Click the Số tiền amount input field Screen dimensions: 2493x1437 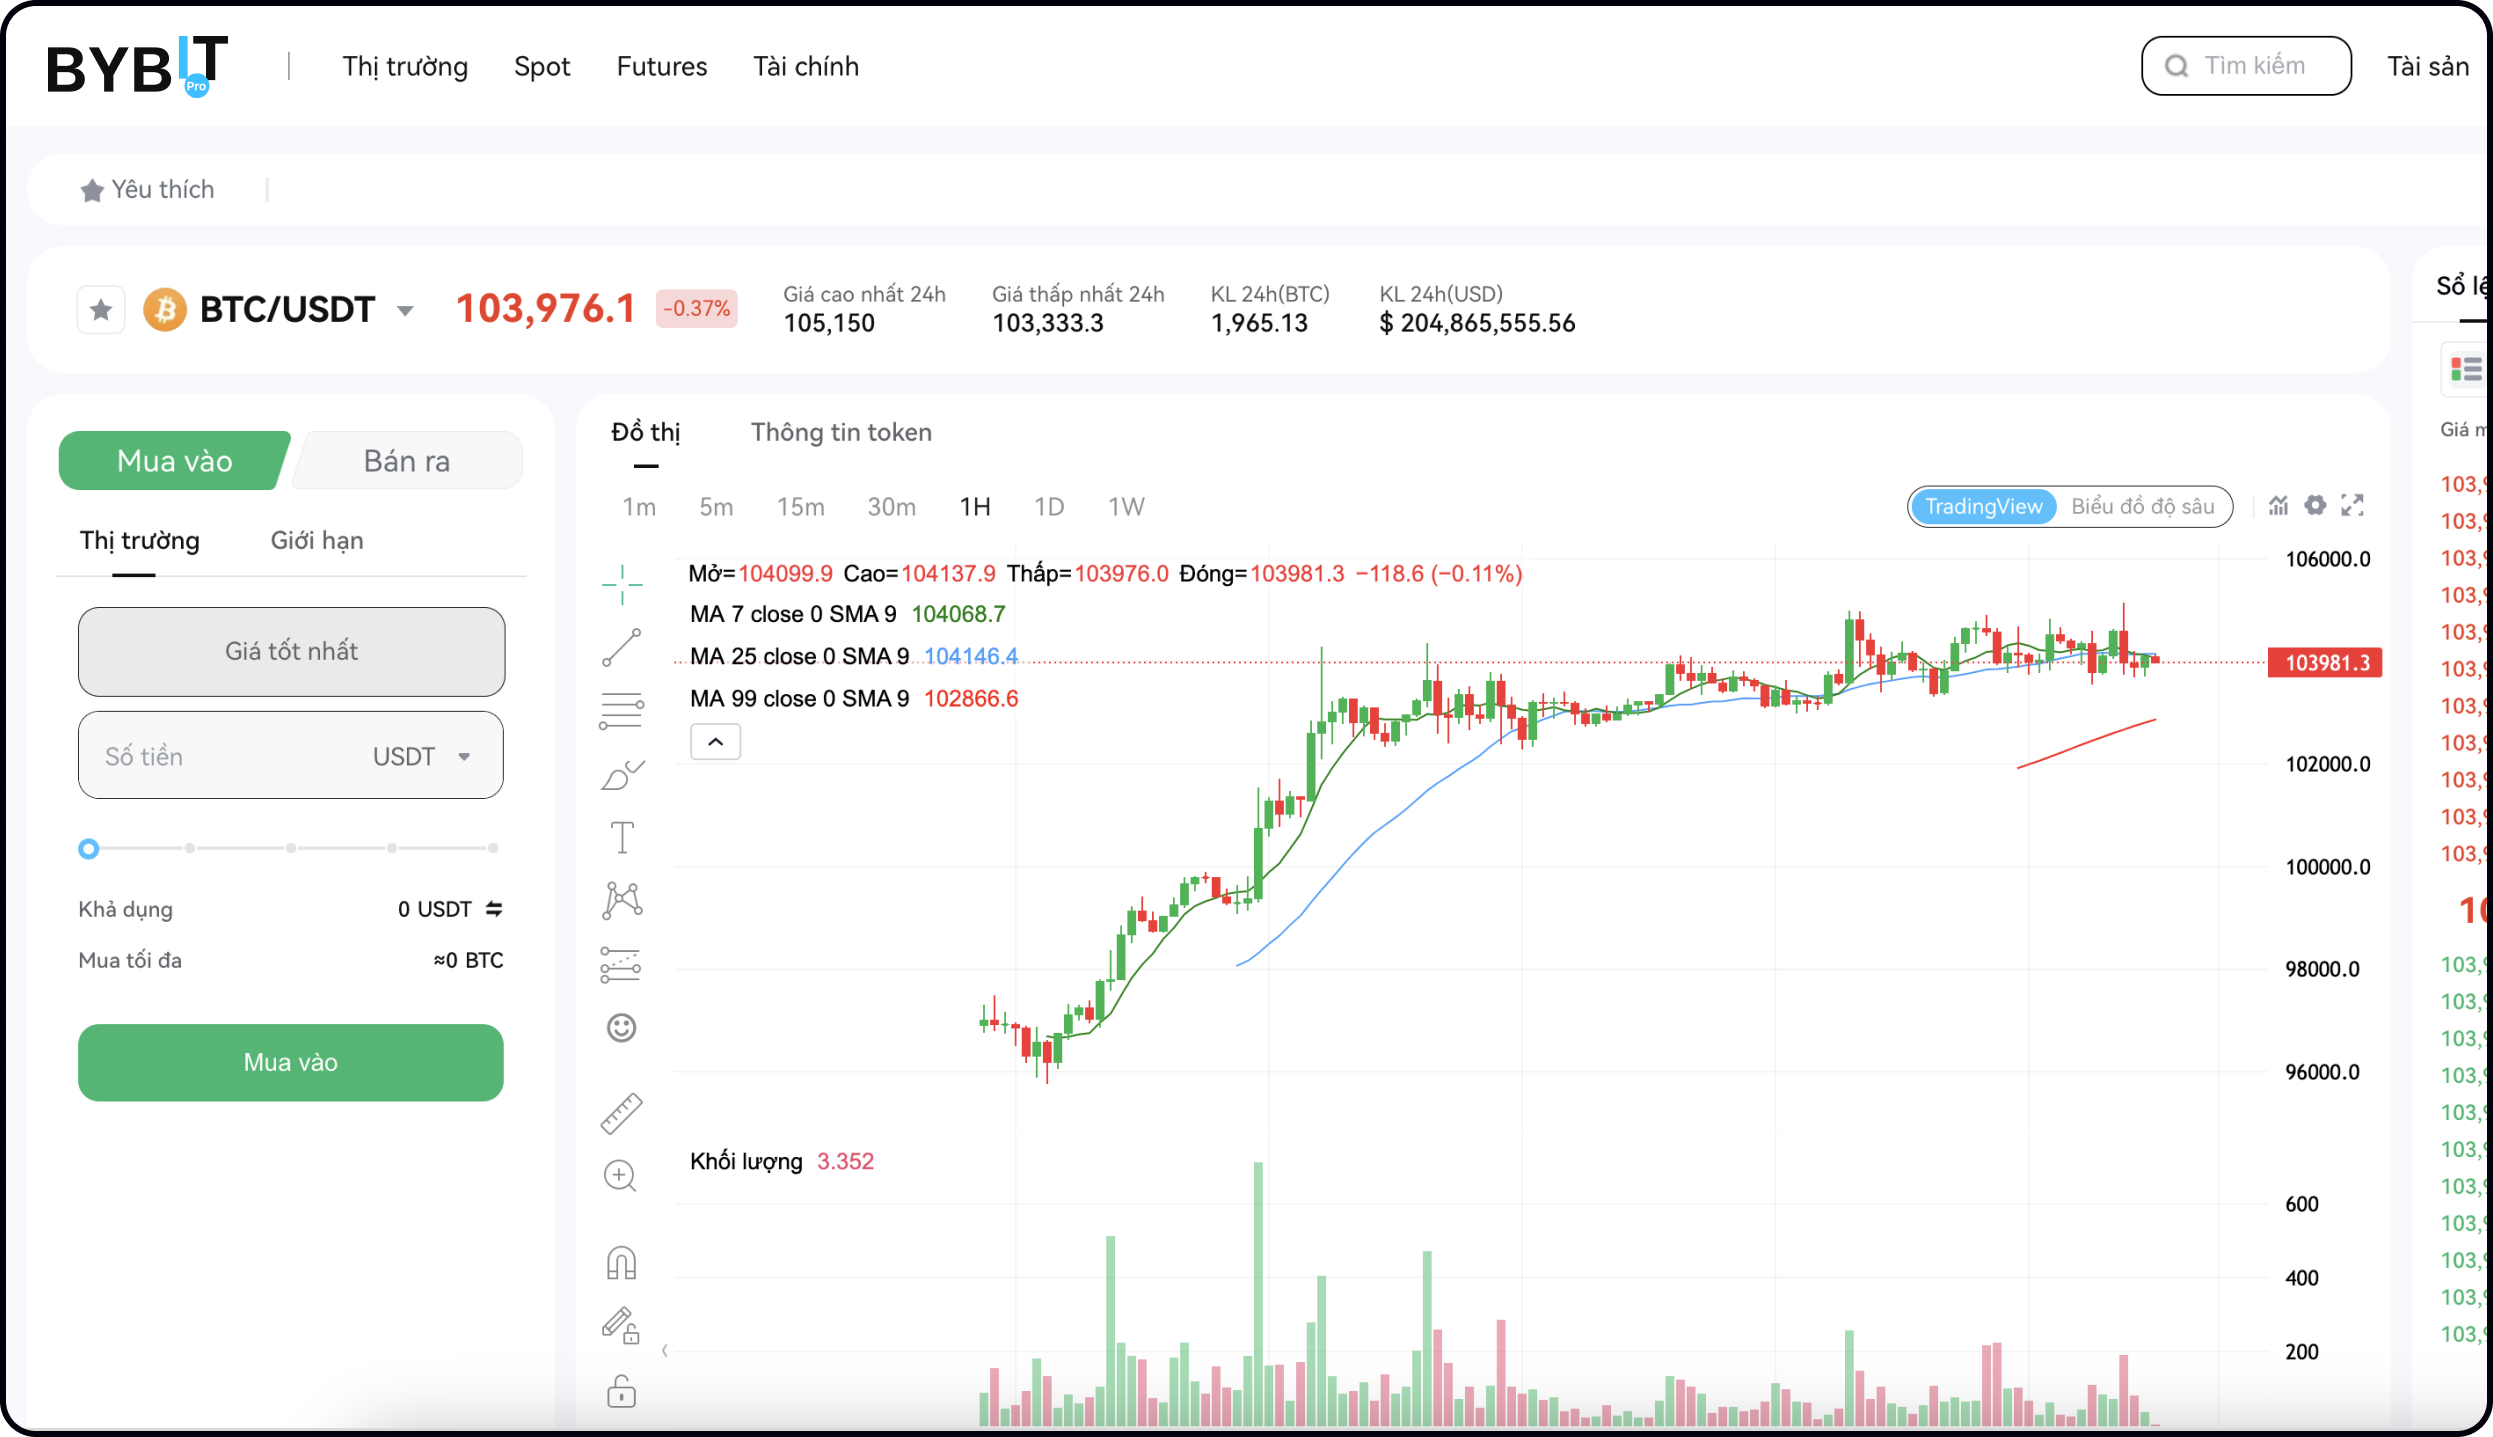[x=291, y=755]
